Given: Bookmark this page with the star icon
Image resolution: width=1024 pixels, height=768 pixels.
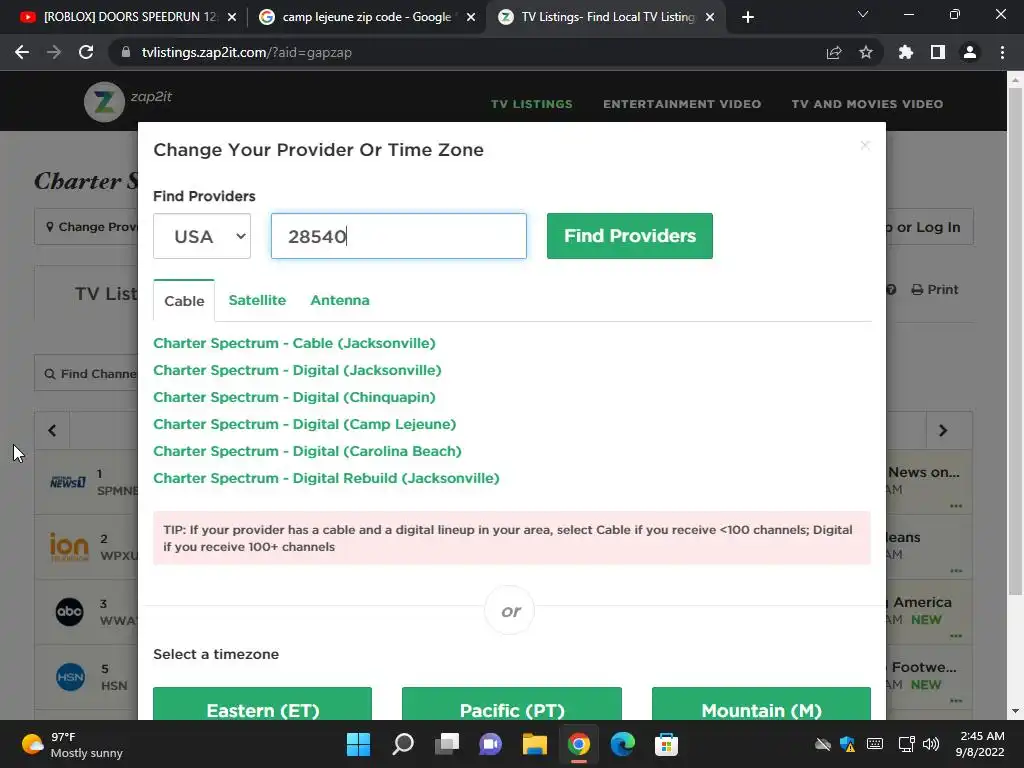Looking at the screenshot, I should [865, 52].
